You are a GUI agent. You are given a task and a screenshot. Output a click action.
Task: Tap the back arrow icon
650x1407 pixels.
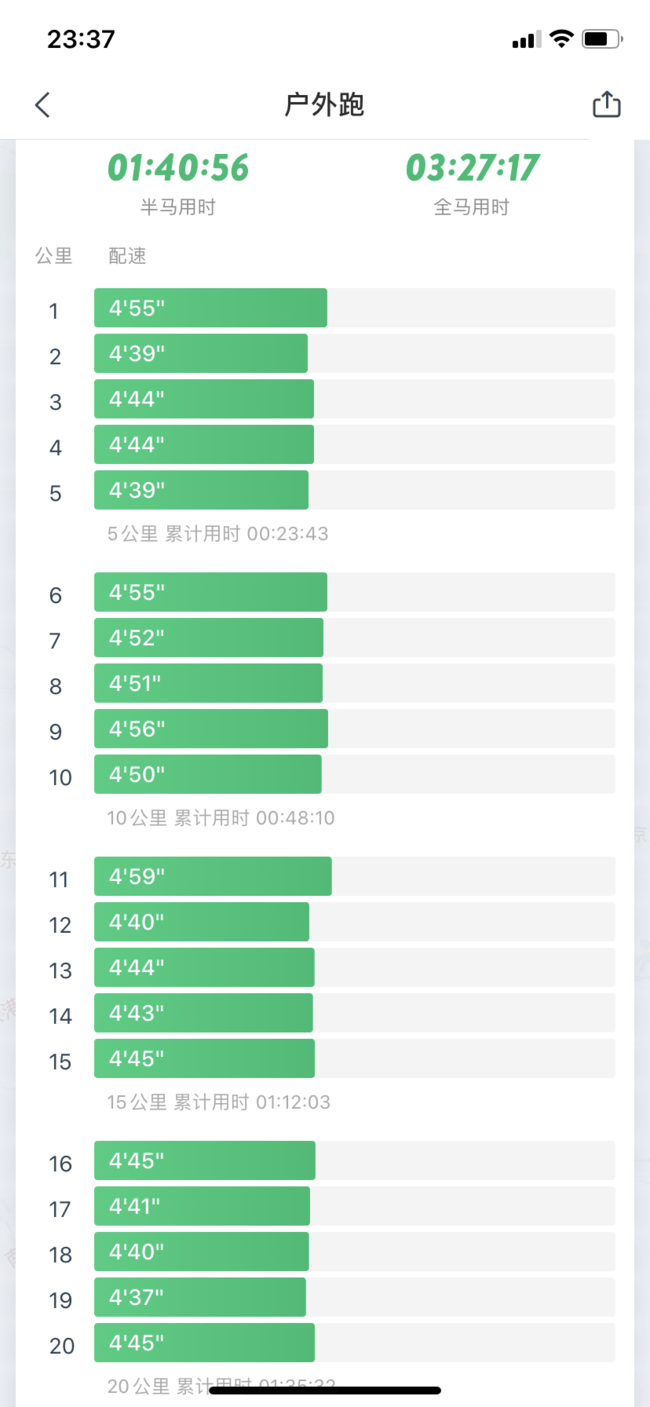tap(42, 105)
